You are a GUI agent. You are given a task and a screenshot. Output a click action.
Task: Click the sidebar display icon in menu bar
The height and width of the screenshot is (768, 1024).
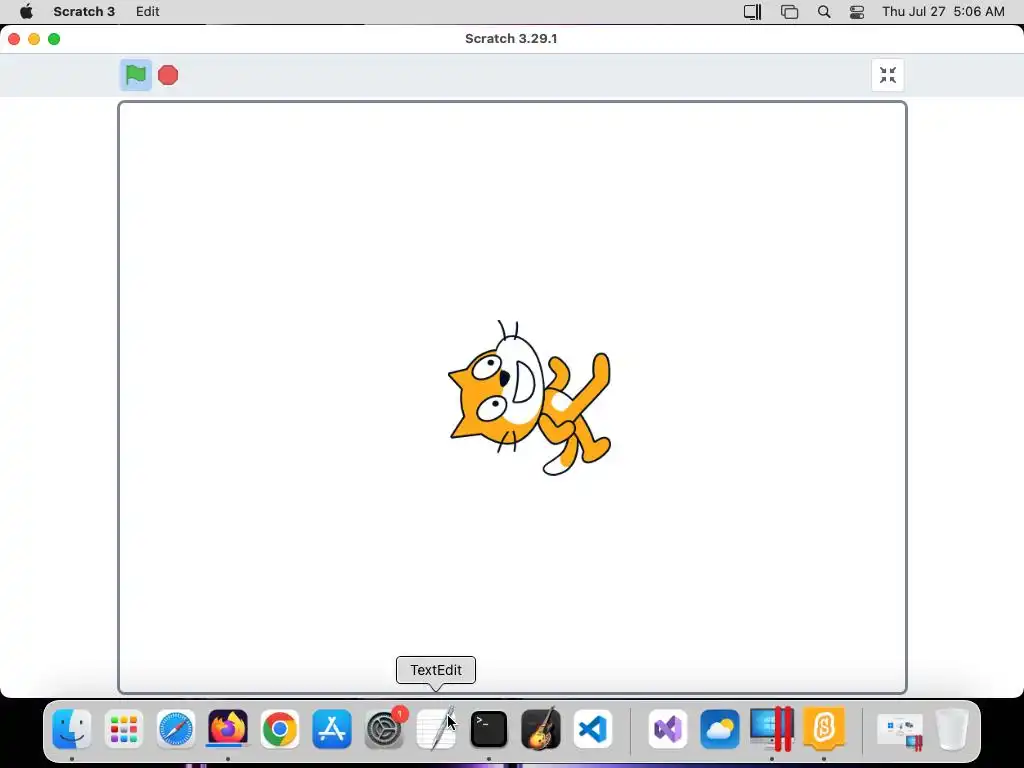[753, 12]
